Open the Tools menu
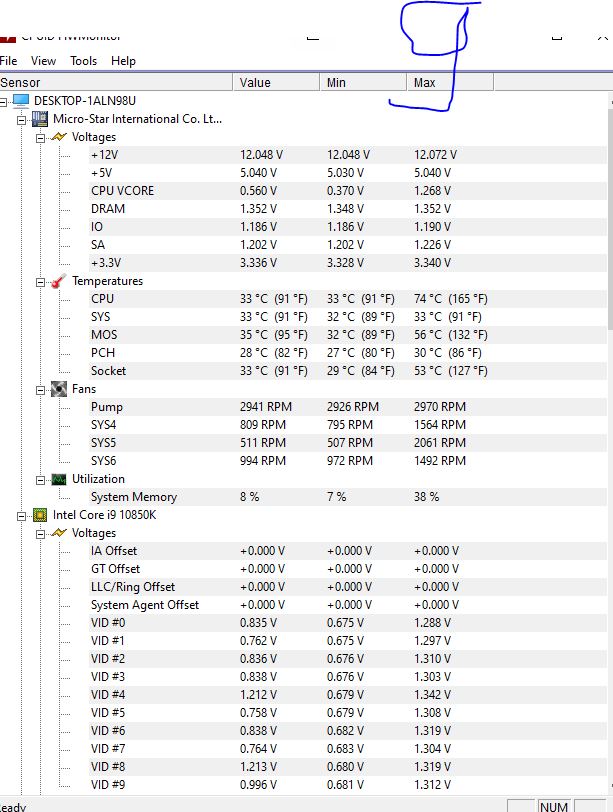Screen dimensions: 613x812 [x=83, y=61]
